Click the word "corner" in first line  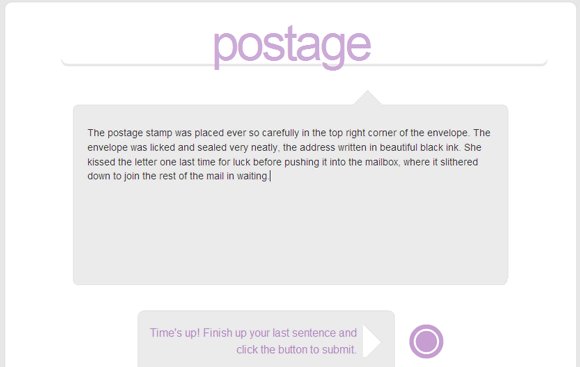click(382, 133)
